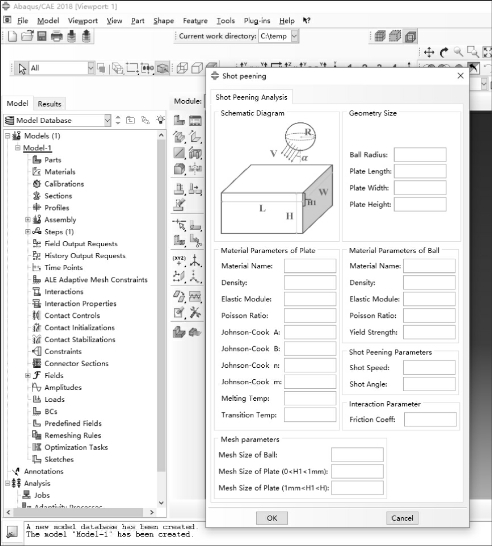Expand the Fields tree node
This screenshot has height=546, width=492.
28,375
